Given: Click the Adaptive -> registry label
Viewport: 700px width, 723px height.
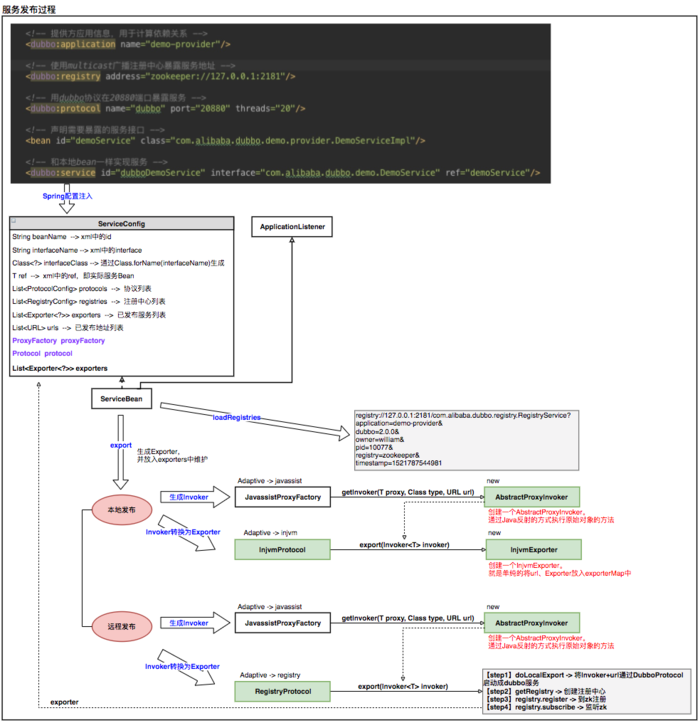Looking at the screenshot, I should 270,676.
